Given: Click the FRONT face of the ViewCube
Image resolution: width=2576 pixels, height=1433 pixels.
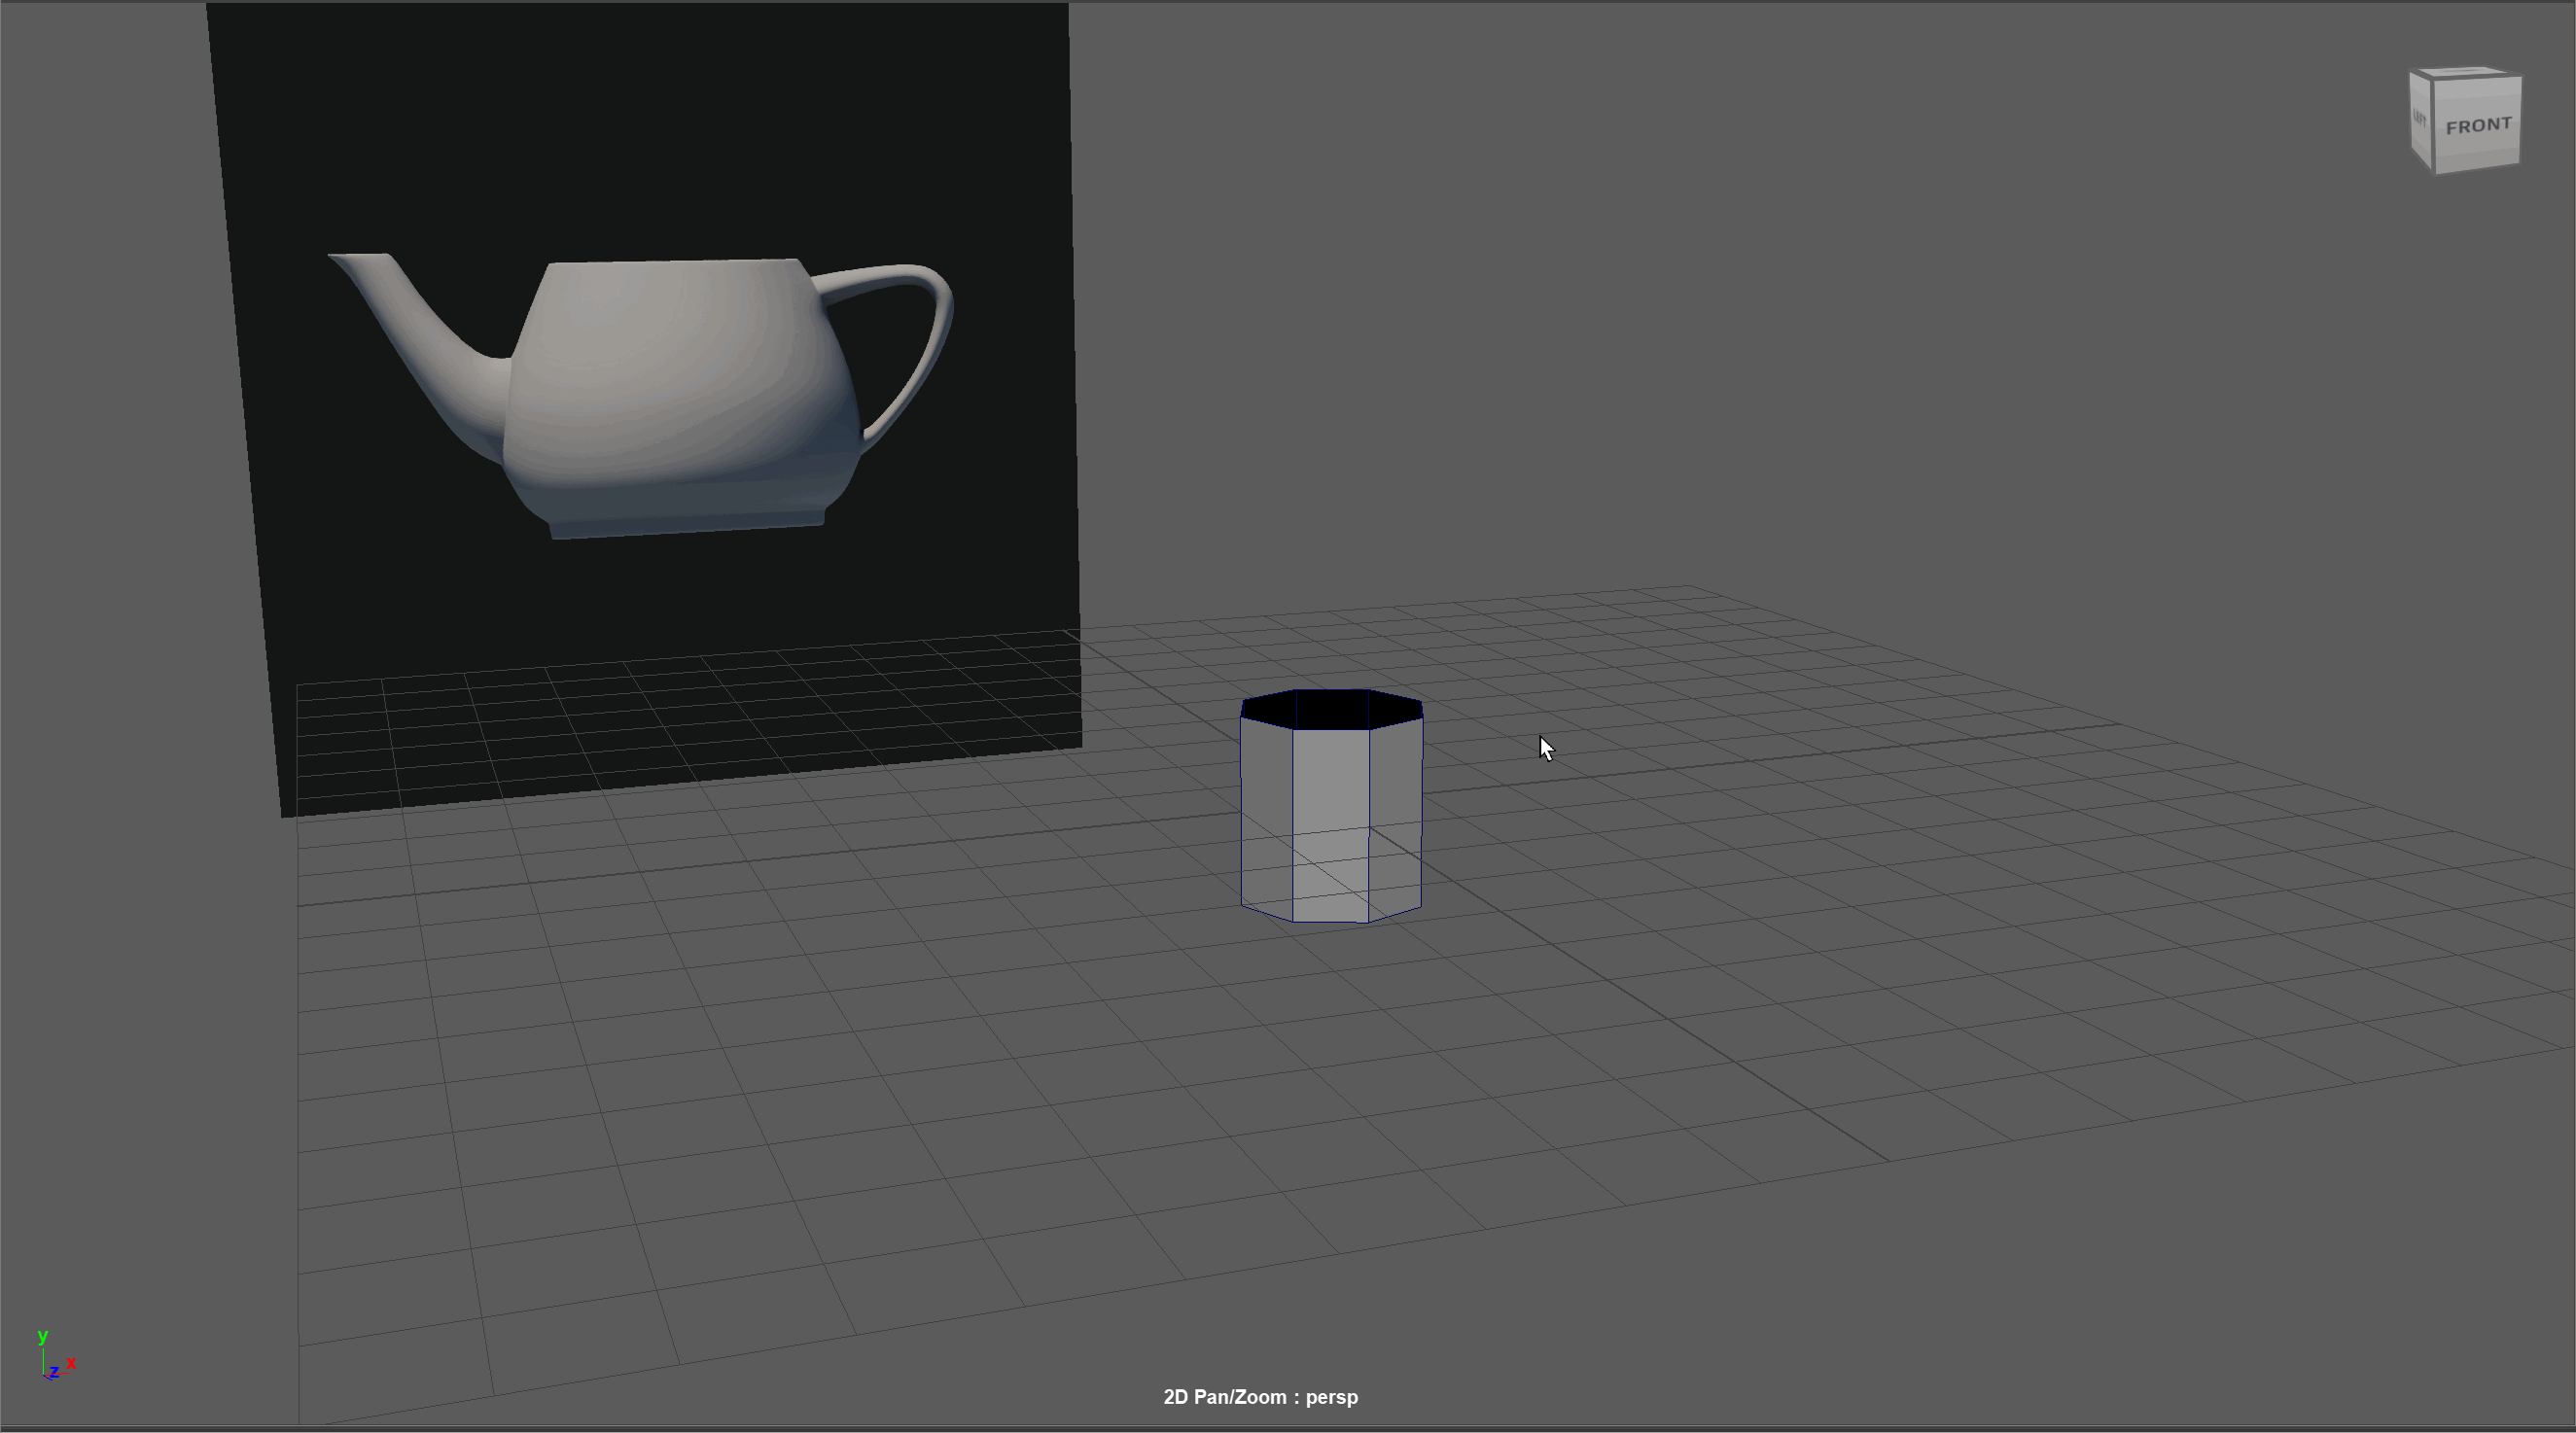Looking at the screenshot, I should 2477,126.
